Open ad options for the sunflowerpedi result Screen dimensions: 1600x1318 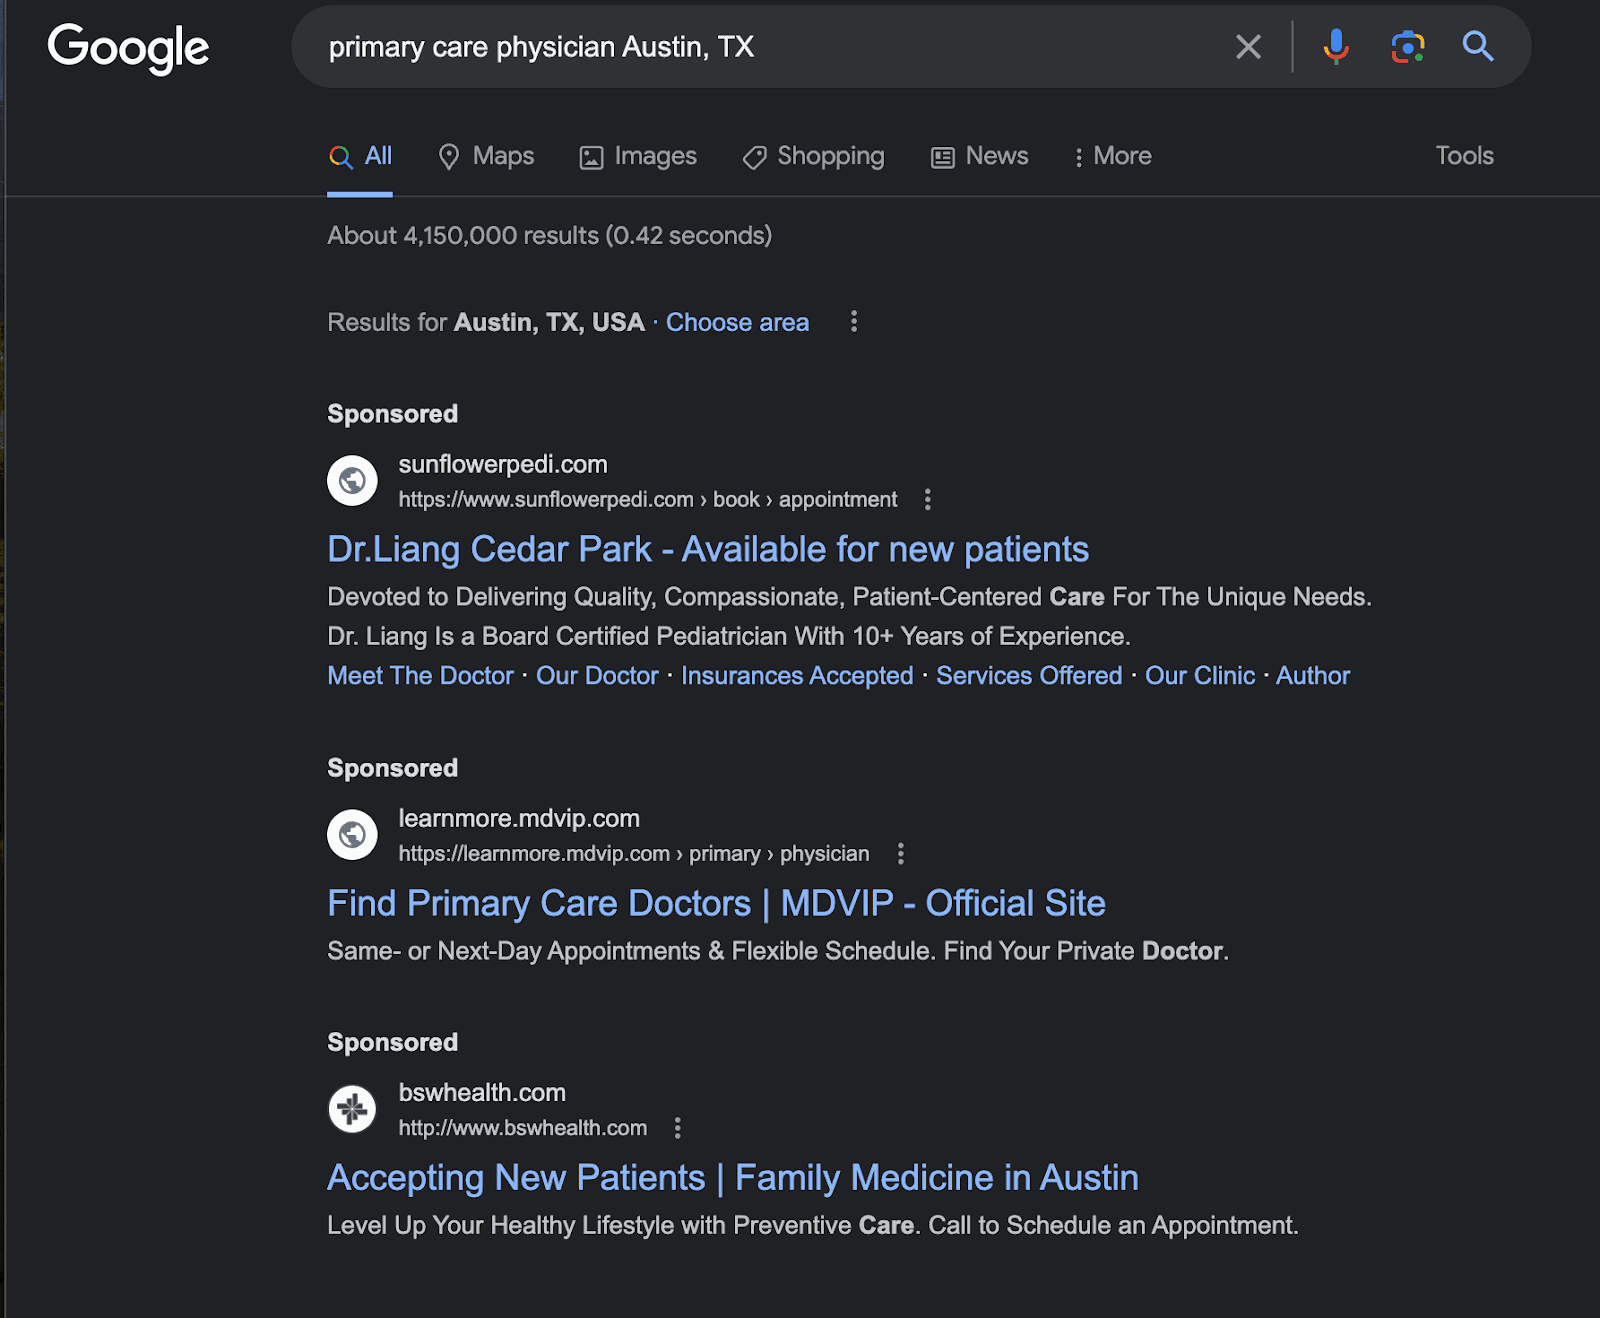[x=928, y=499]
